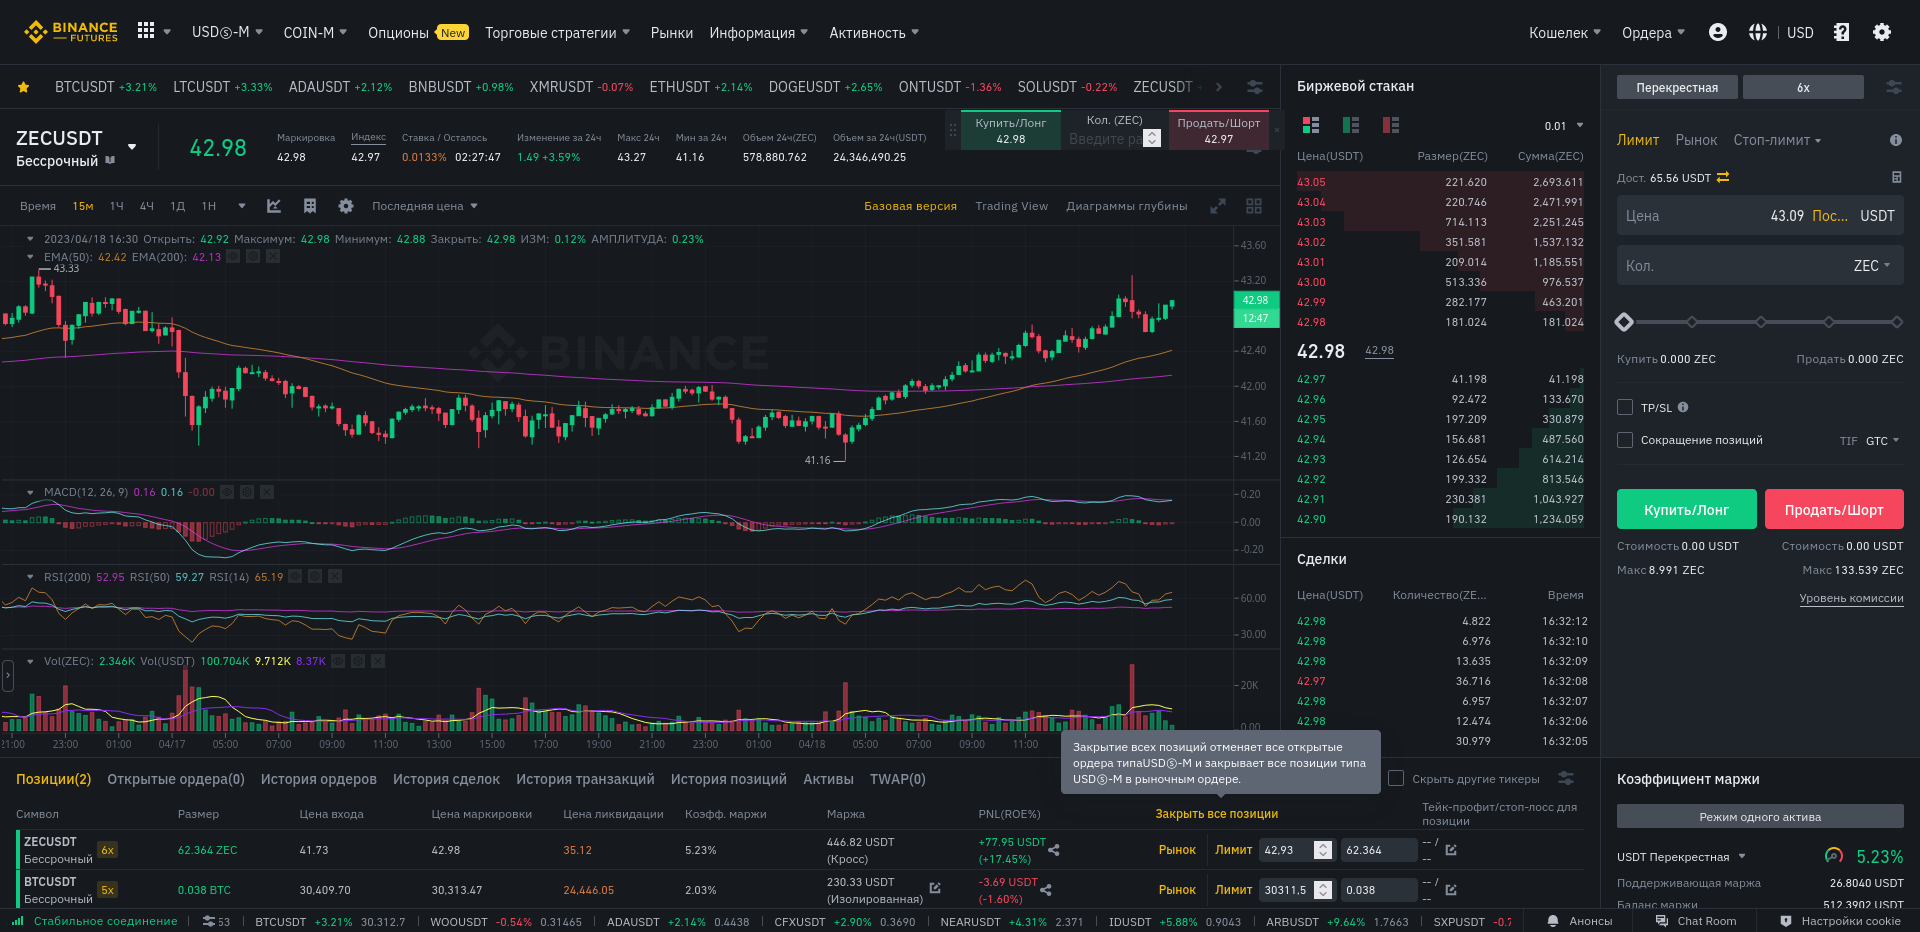The height and width of the screenshot is (932, 1920).
Task: Open the language globe icon
Action: (1758, 32)
